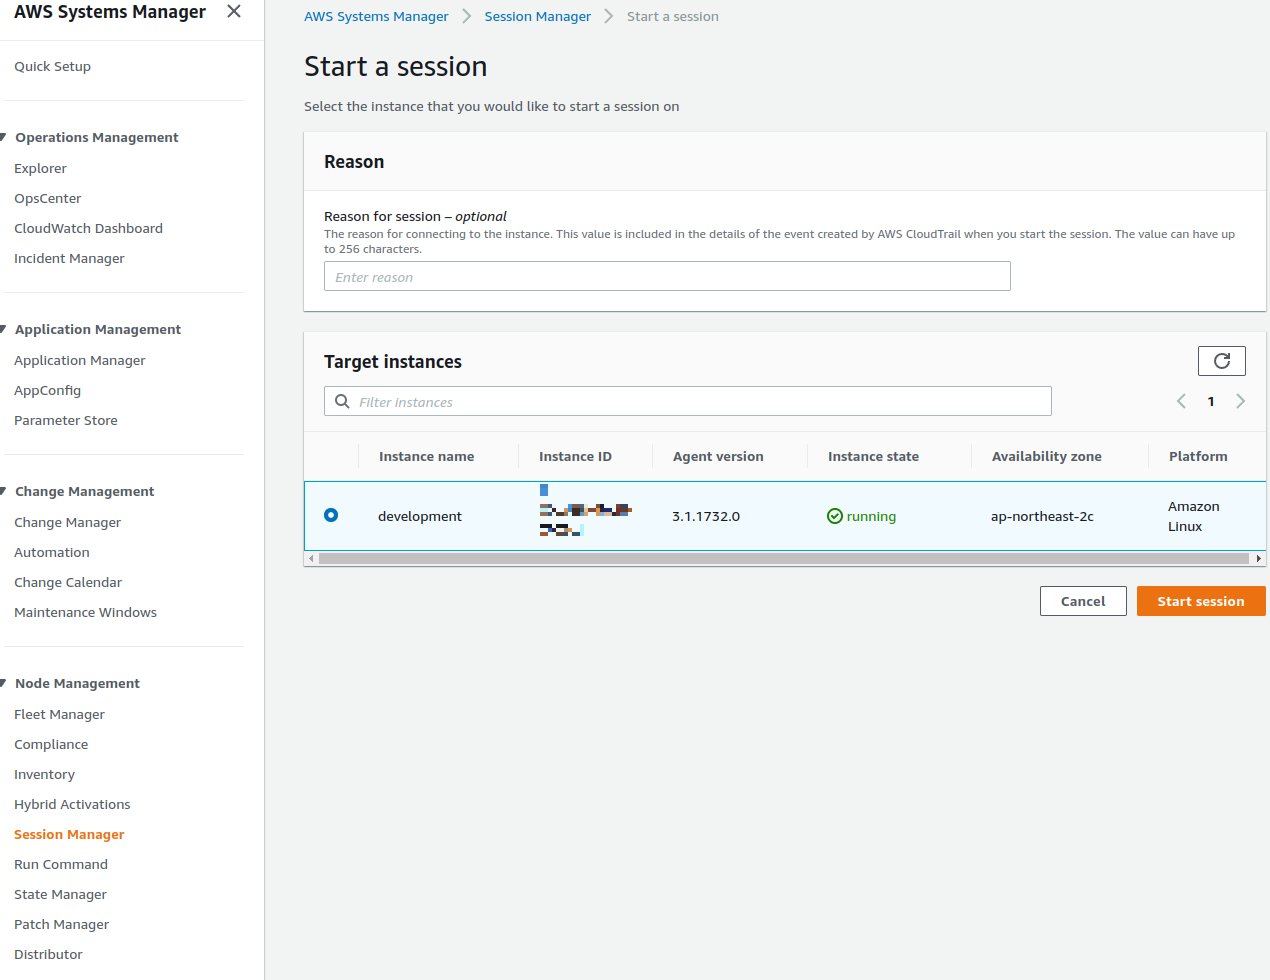This screenshot has width=1270, height=980.
Task: Click the Platform column header
Action: [x=1198, y=456]
